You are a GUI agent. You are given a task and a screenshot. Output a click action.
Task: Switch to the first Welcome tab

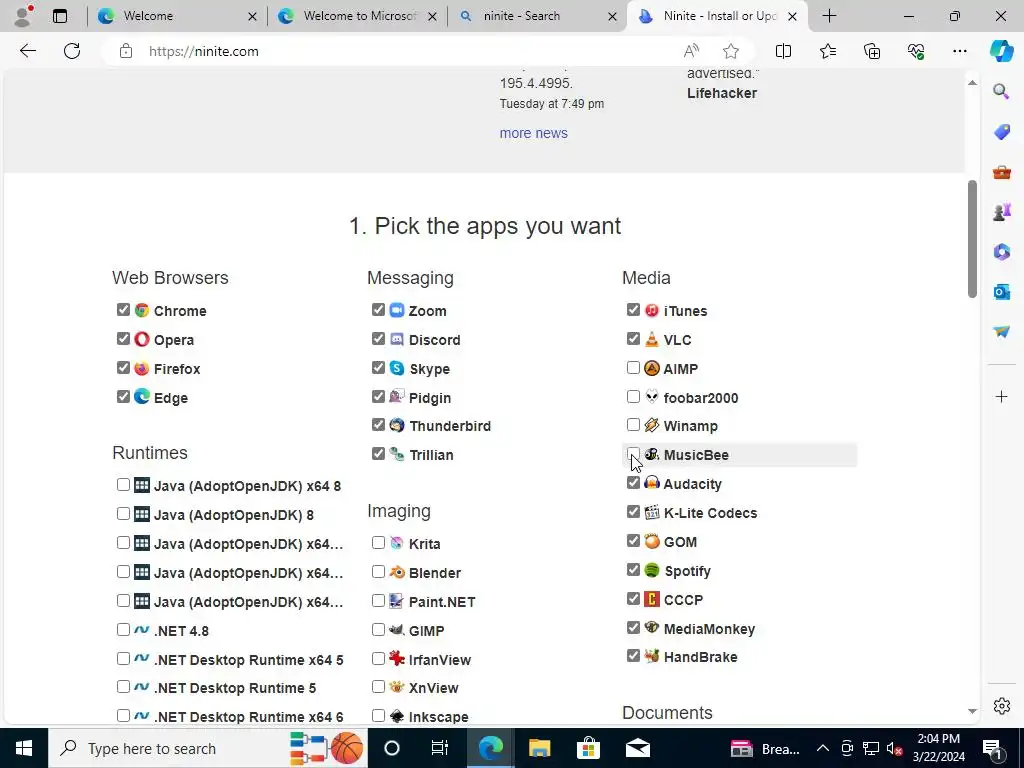pos(176,16)
